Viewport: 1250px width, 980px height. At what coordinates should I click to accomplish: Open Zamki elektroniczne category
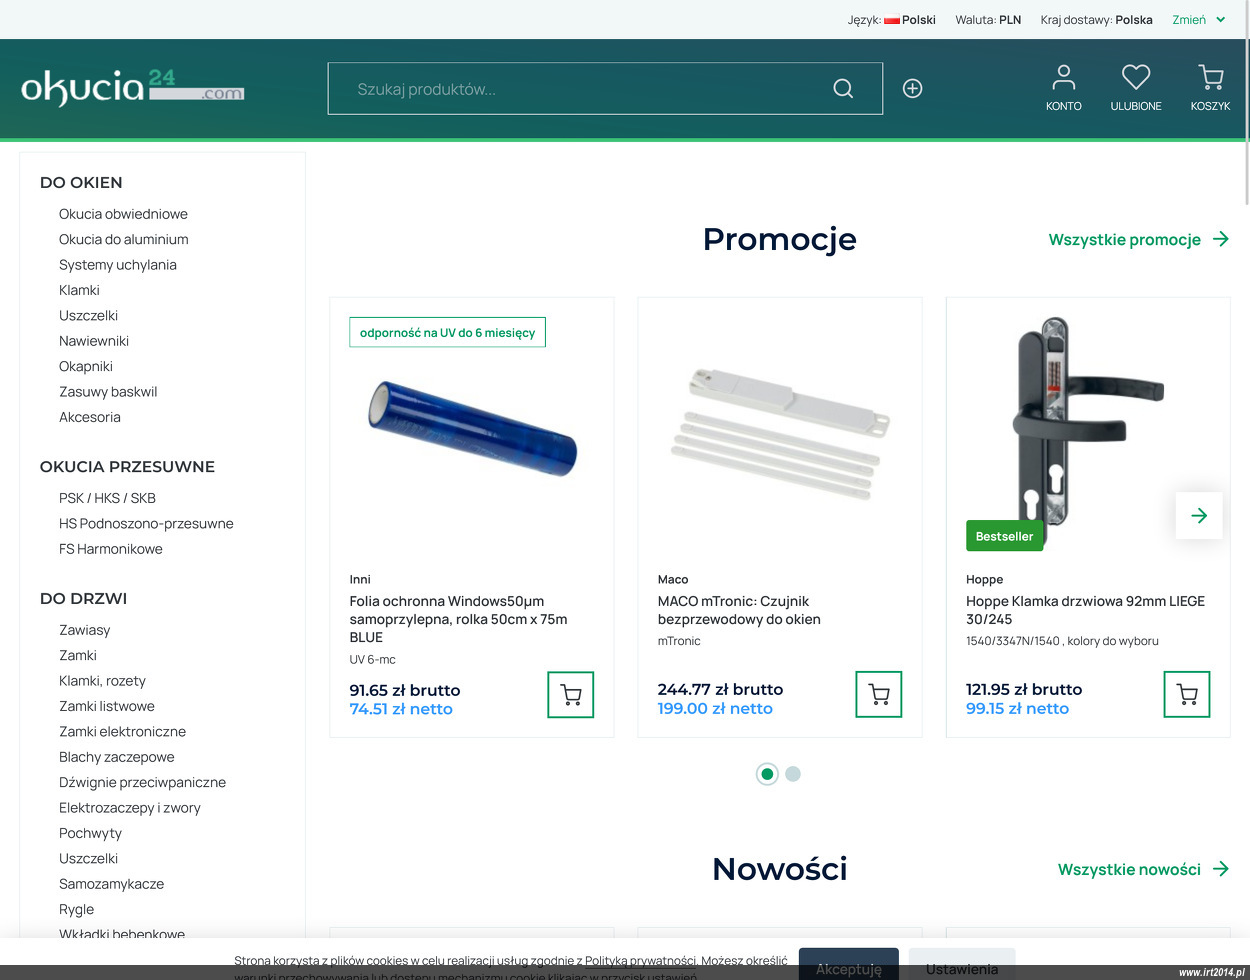(x=122, y=732)
